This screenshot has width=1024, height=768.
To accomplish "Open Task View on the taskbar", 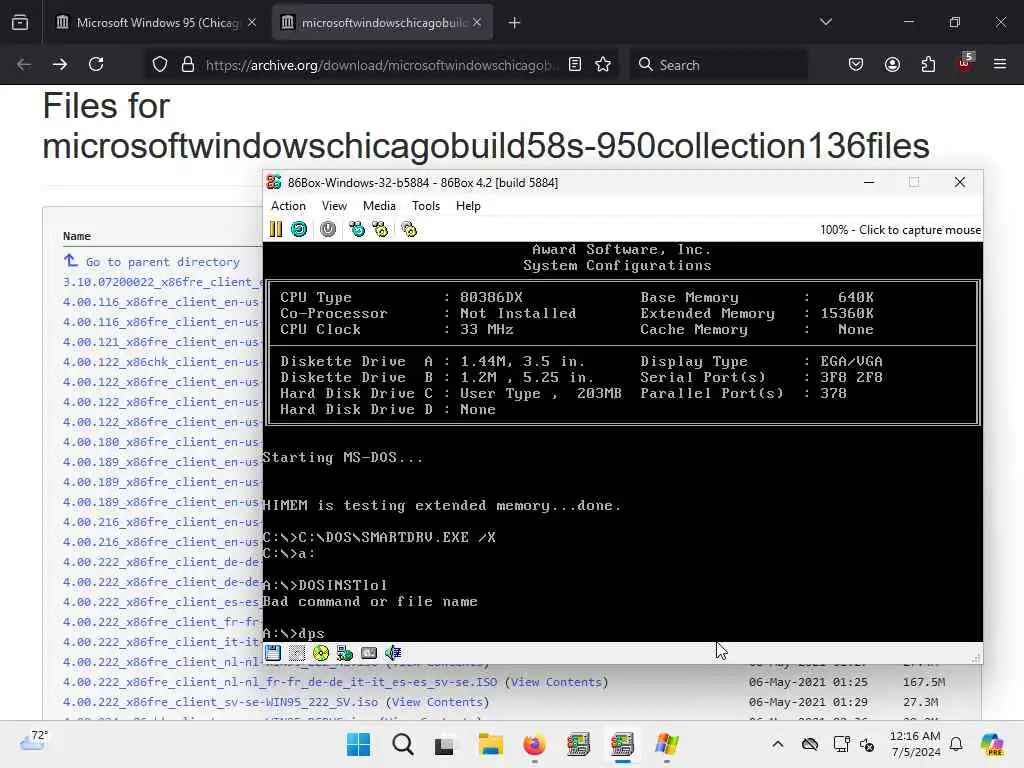I will point(445,744).
